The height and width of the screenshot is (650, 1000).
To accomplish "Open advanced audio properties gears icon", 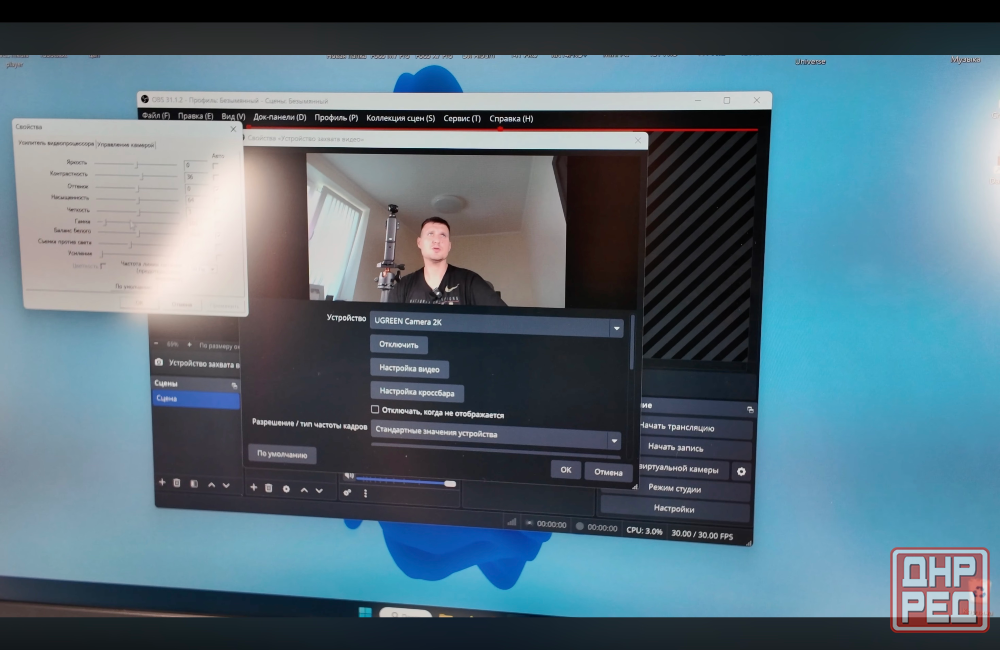I will coord(347,492).
